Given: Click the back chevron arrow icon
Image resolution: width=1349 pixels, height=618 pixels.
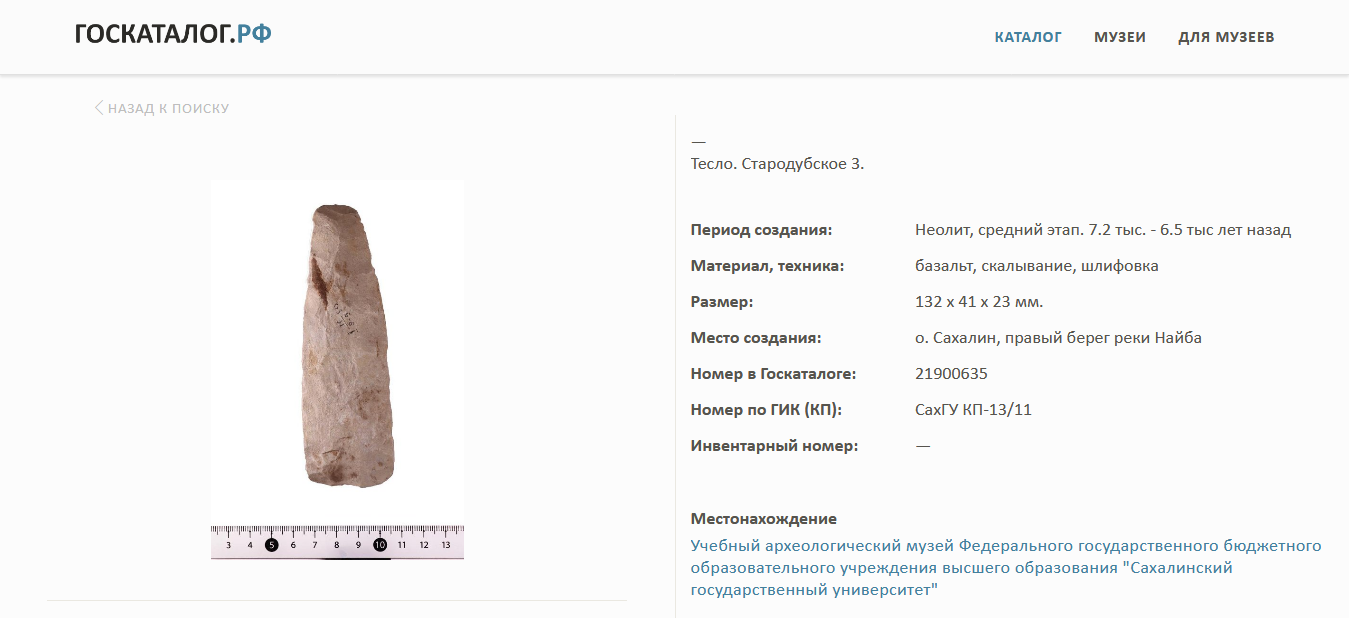Looking at the screenshot, I should pos(99,108).
